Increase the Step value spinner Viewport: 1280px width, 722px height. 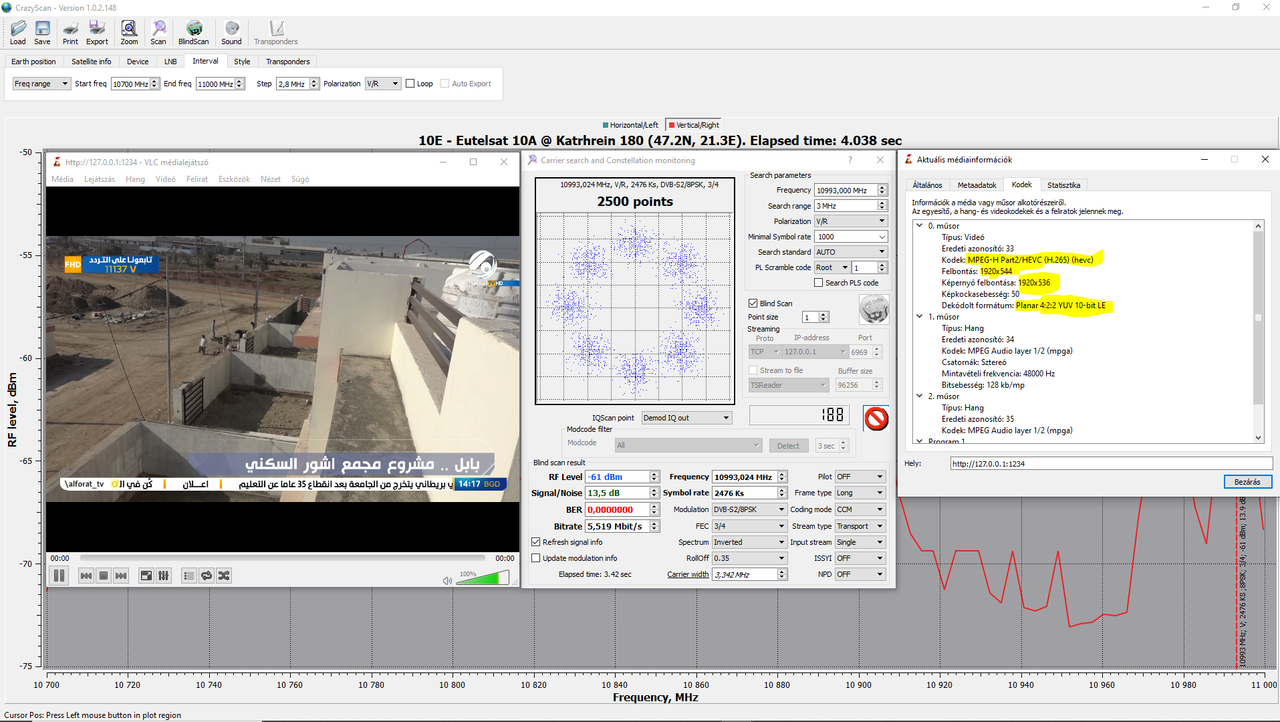tap(315, 81)
